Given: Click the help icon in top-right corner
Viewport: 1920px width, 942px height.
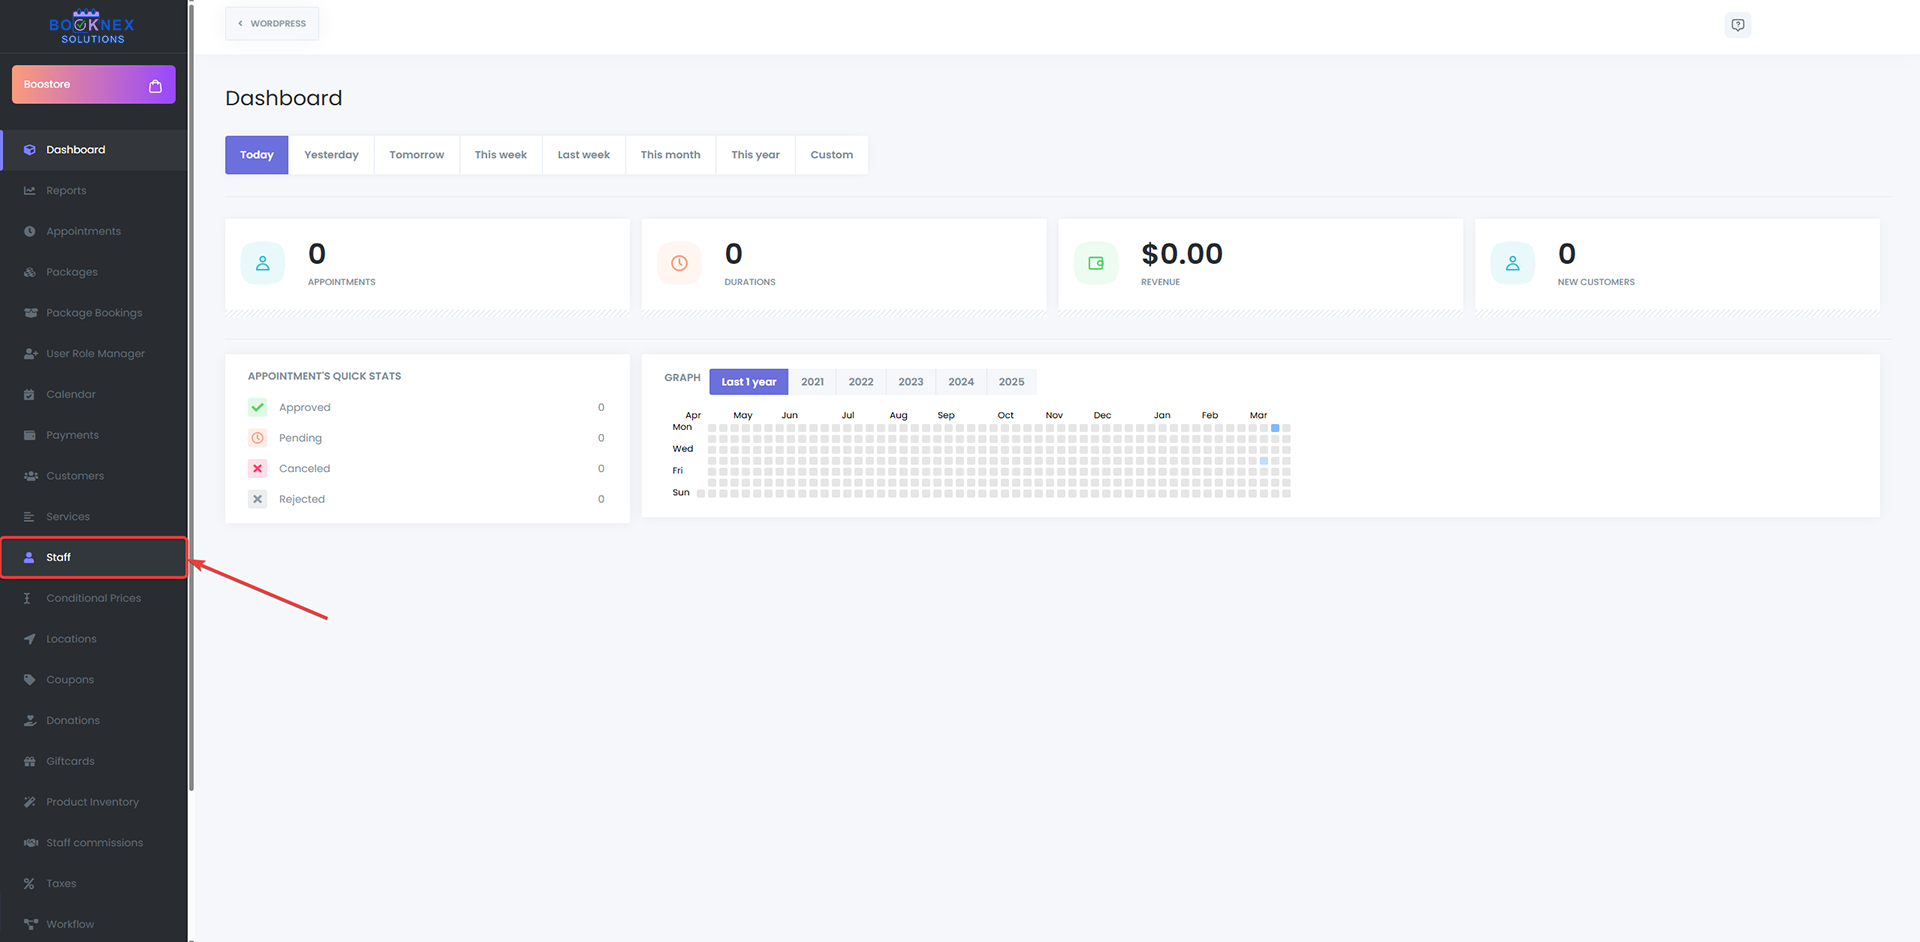Looking at the screenshot, I should click(1737, 25).
